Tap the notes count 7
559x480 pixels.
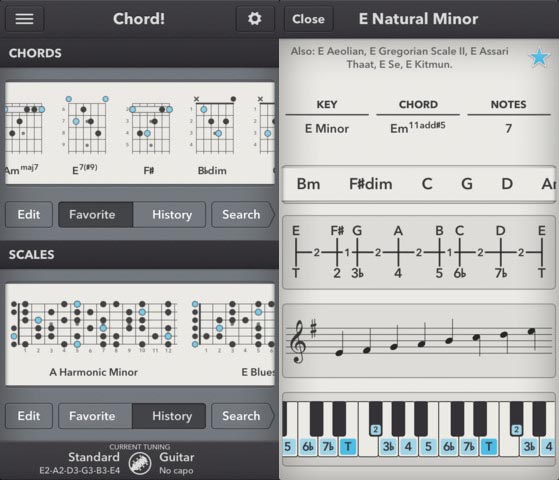508,128
